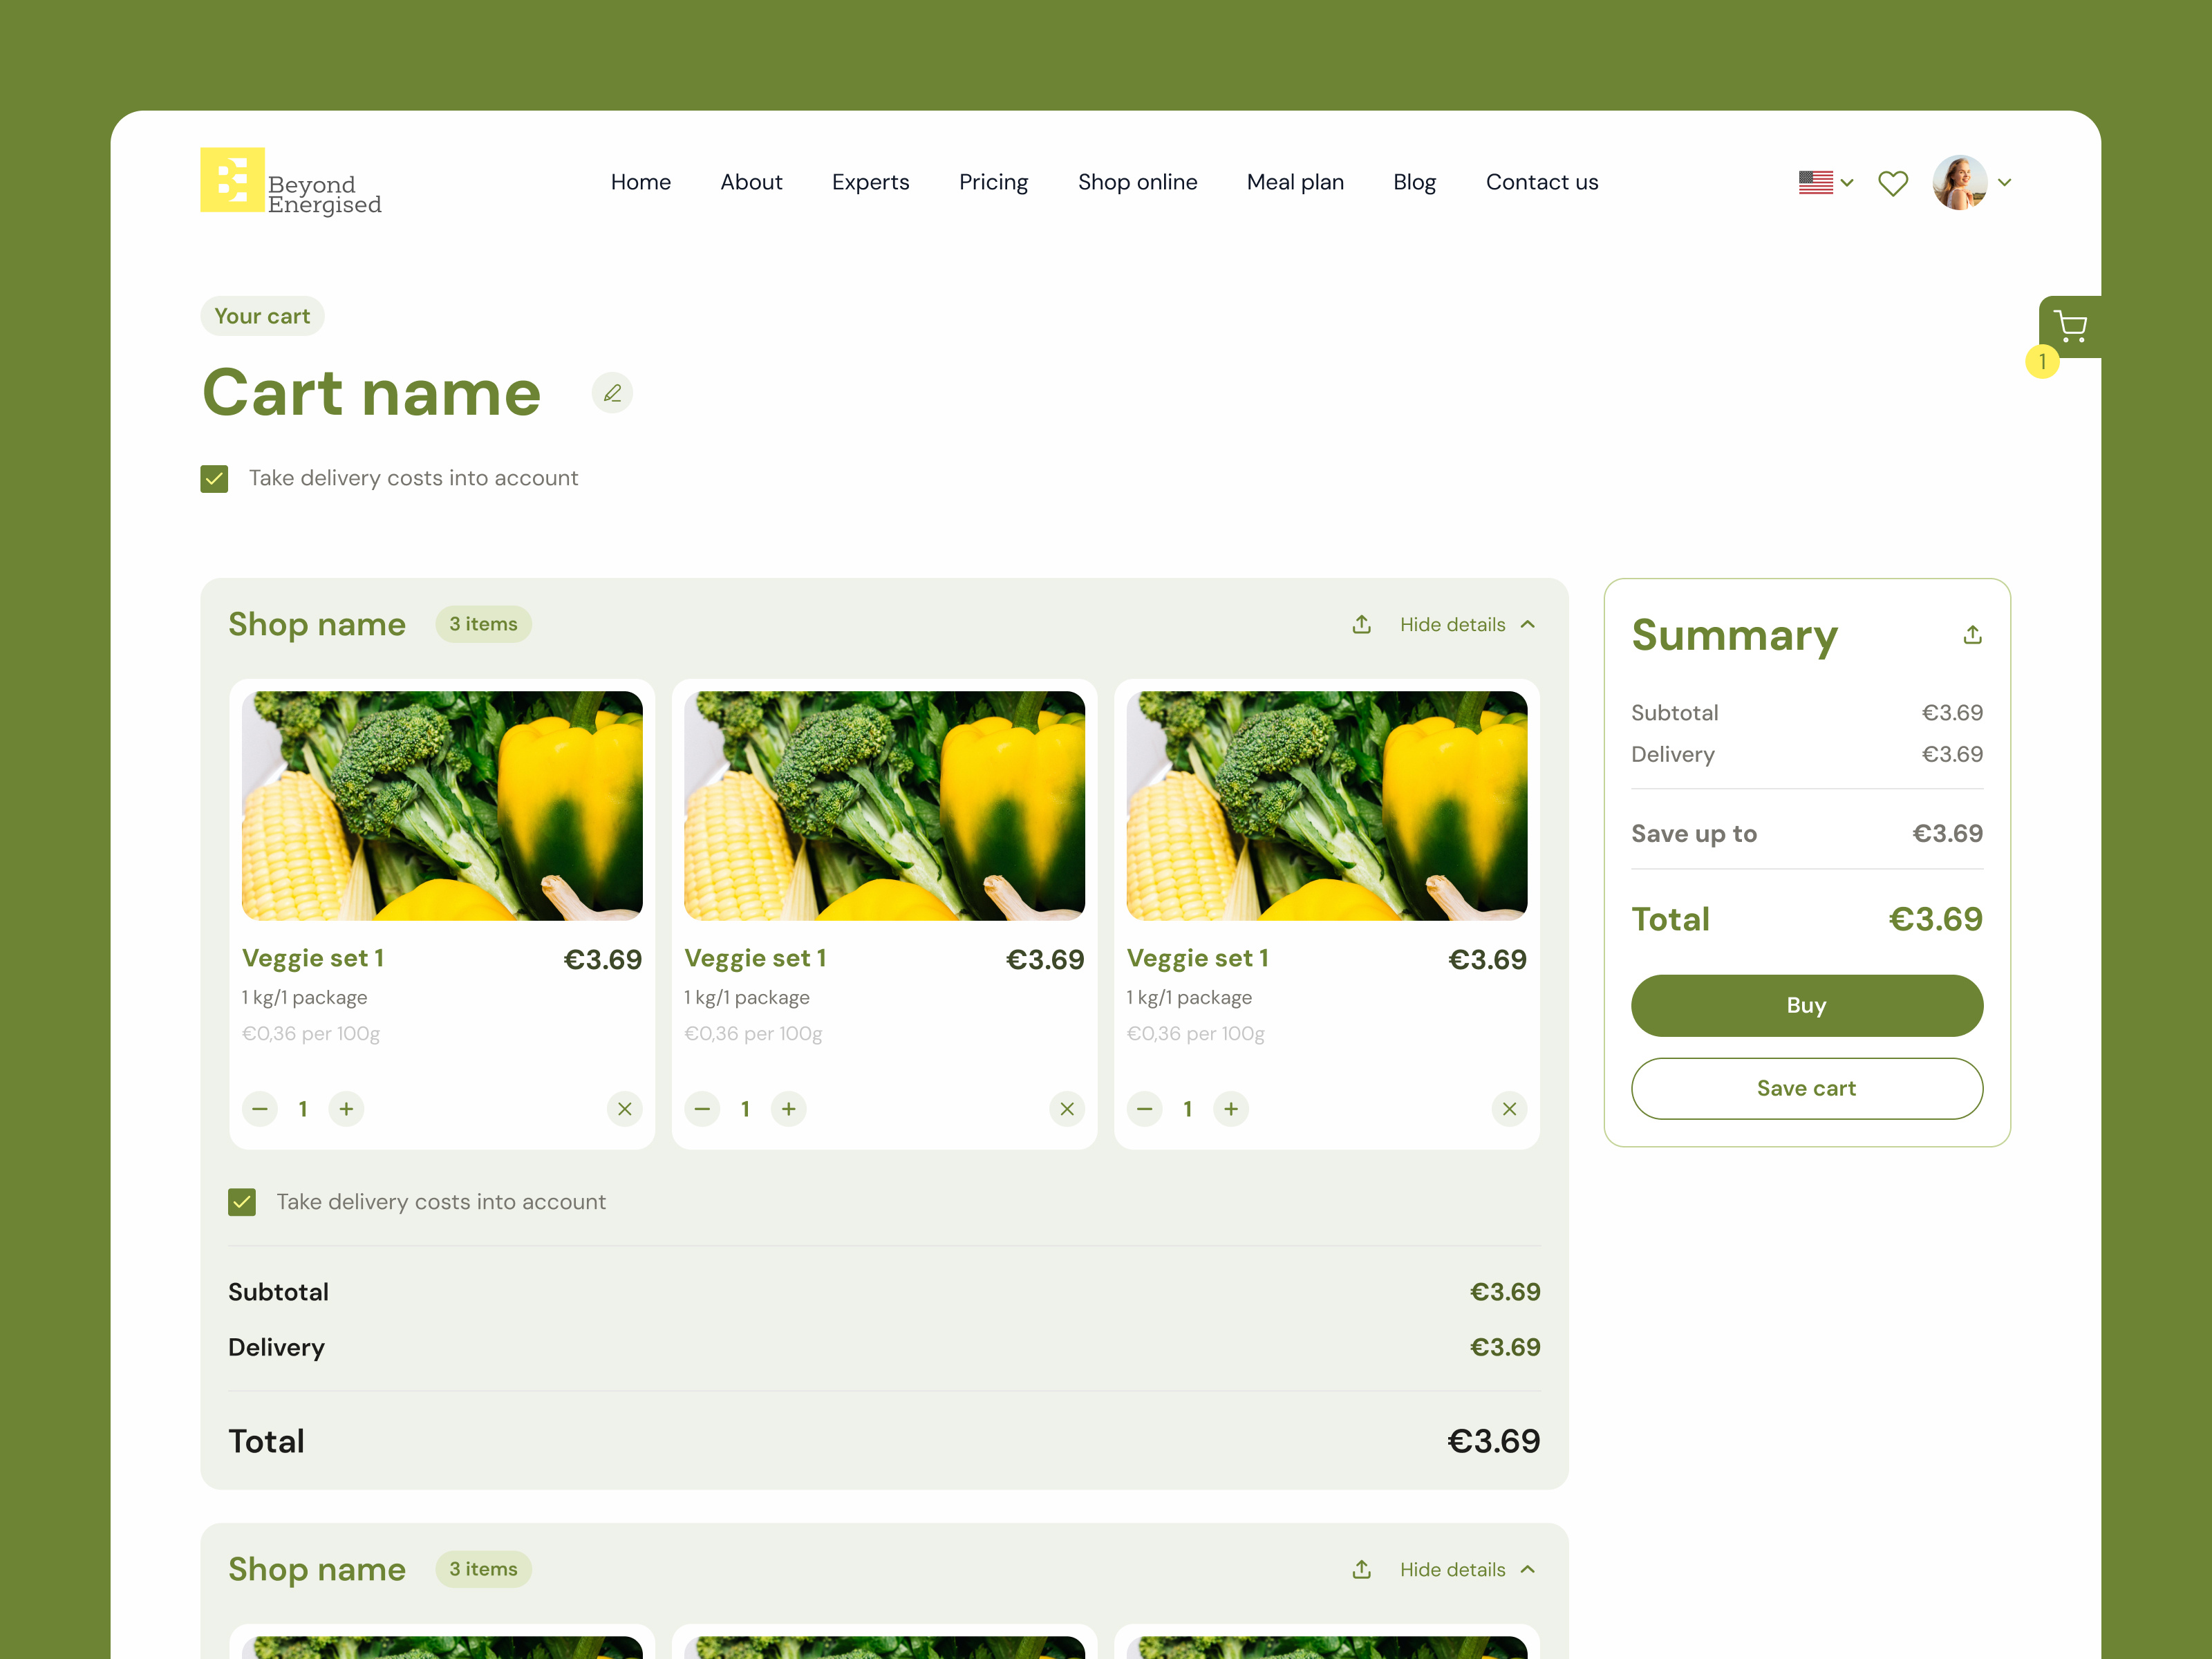This screenshot has width=2212, height=1659.
Task: Go to Meal plan page
Action: (x=1294, y=182)
